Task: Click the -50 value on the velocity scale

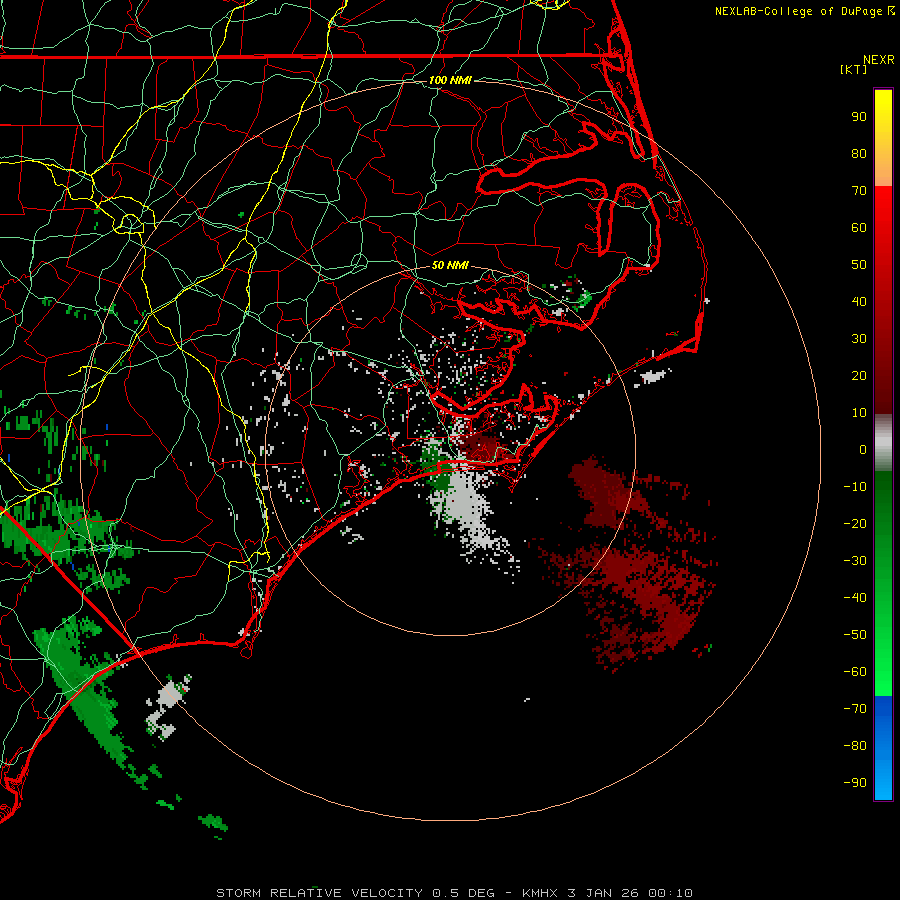Action: pyautogui.click(x=855, y=635)
